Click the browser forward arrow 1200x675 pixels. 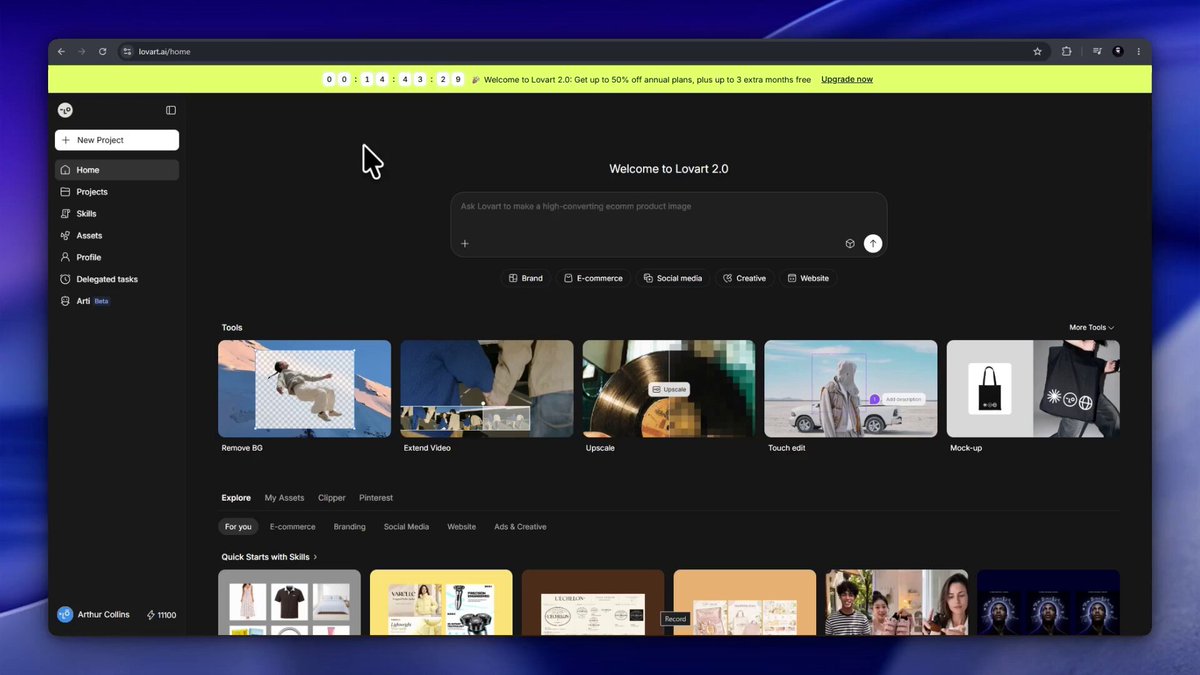(x=82, y=51)
